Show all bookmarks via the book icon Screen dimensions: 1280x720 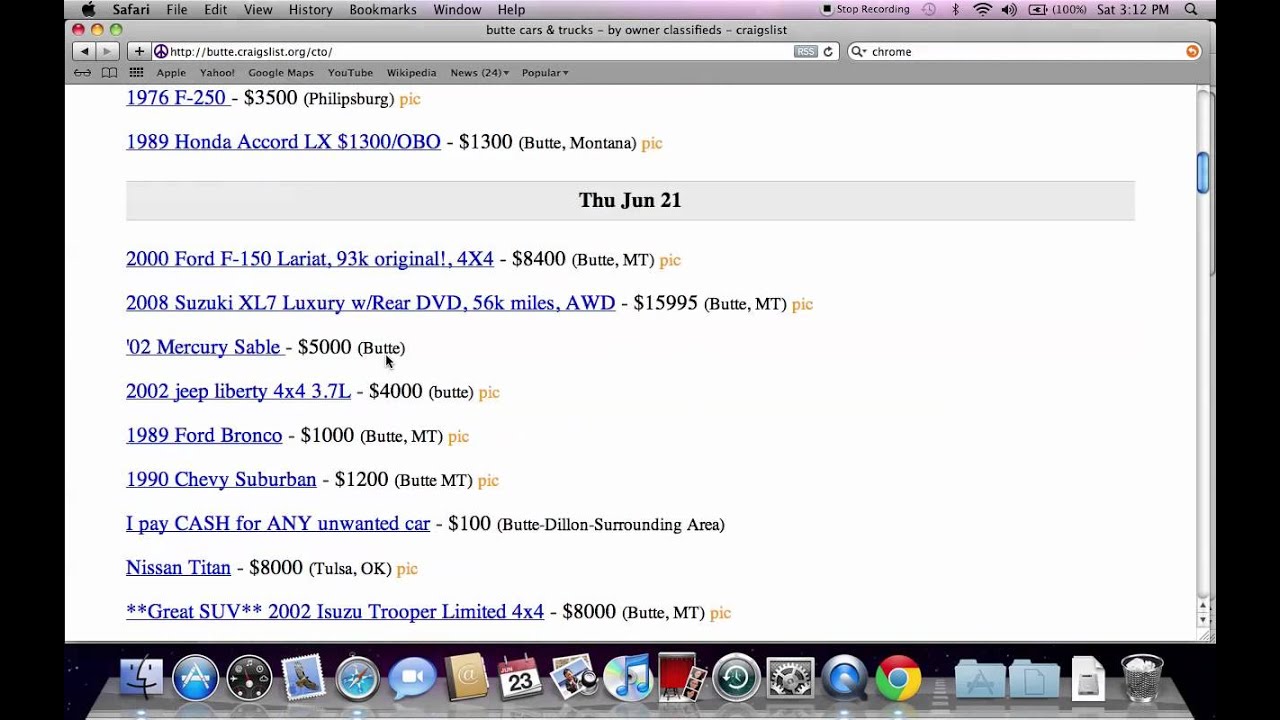tap(110, 72)
